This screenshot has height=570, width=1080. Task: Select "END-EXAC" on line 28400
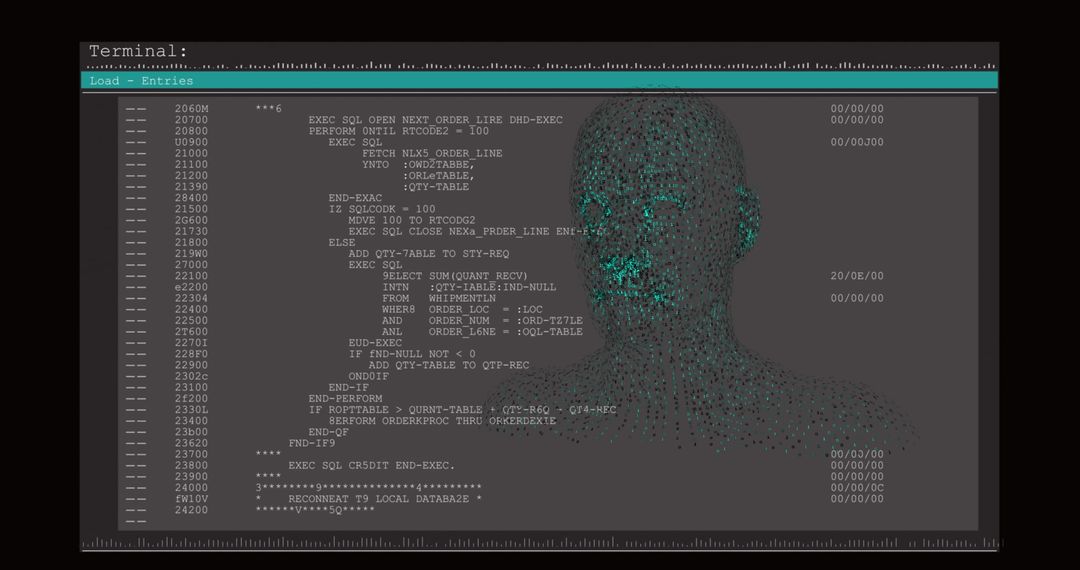[x=355, y=198]
